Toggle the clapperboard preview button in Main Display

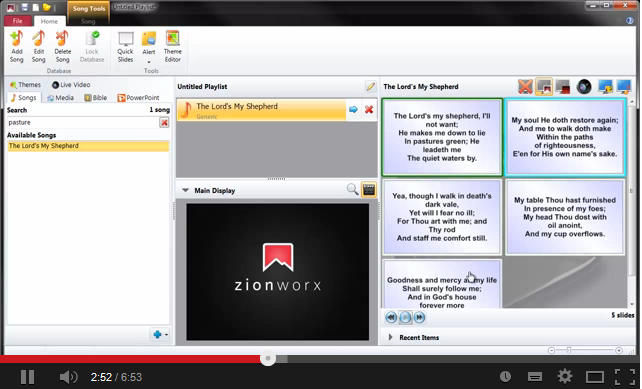(x=368, y=190)
